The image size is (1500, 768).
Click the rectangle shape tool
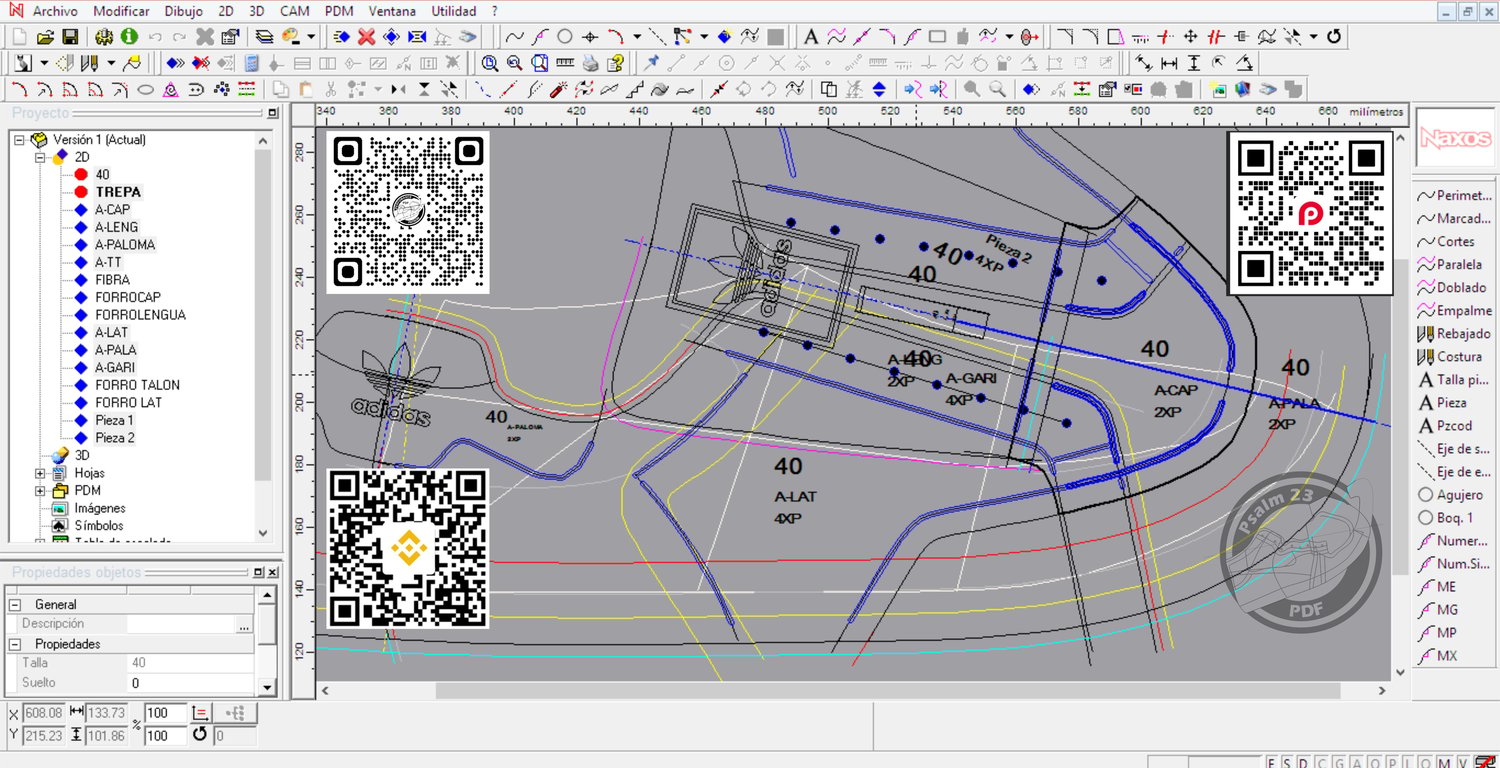pyautogui.click(x=937, y=37)
